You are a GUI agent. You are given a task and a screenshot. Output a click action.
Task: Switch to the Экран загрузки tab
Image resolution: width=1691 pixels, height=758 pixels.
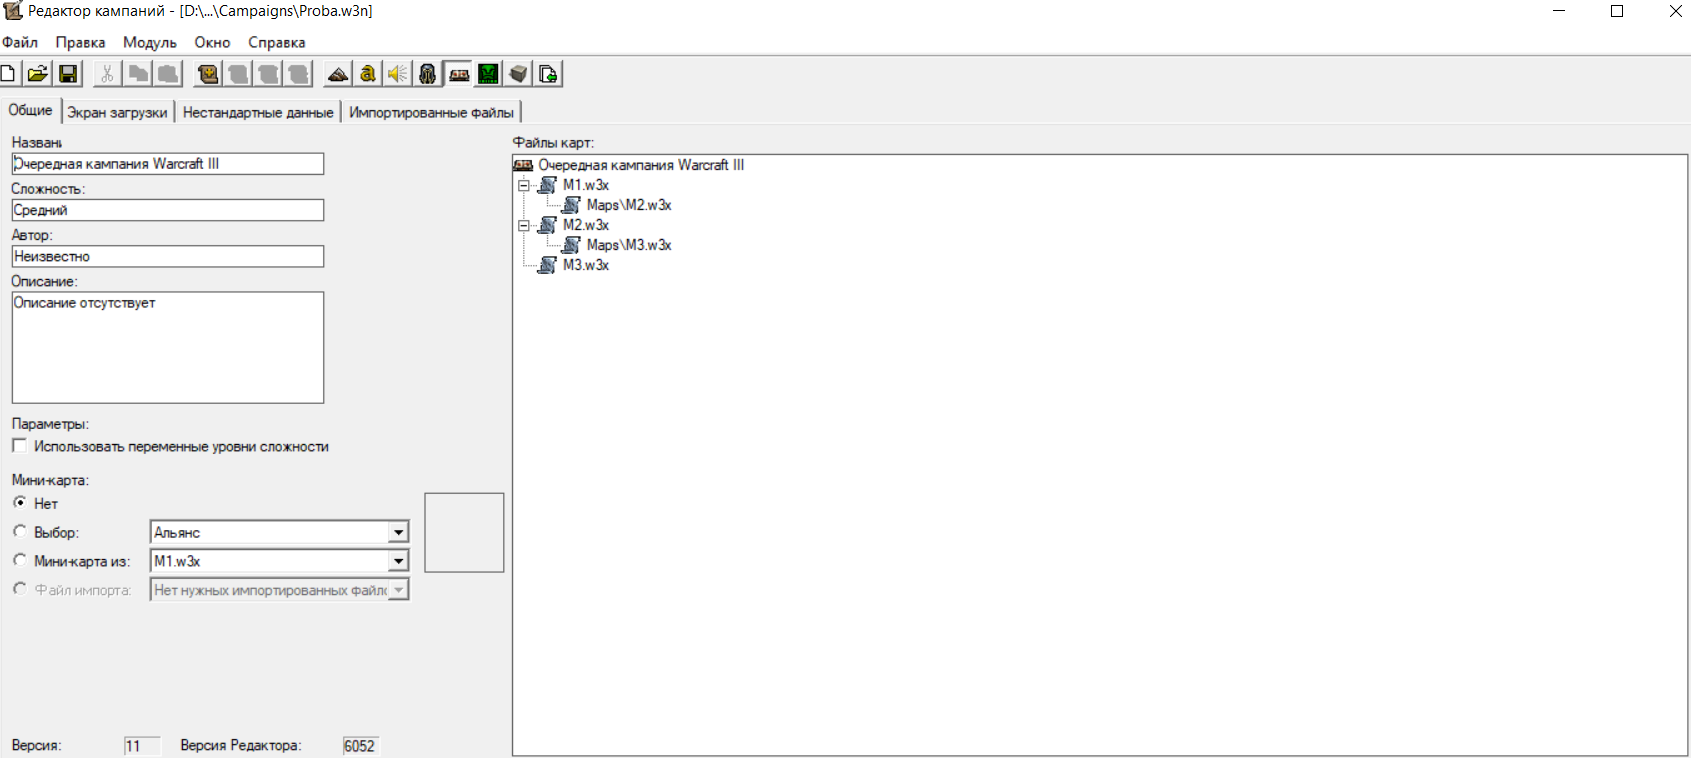[117, 112]
